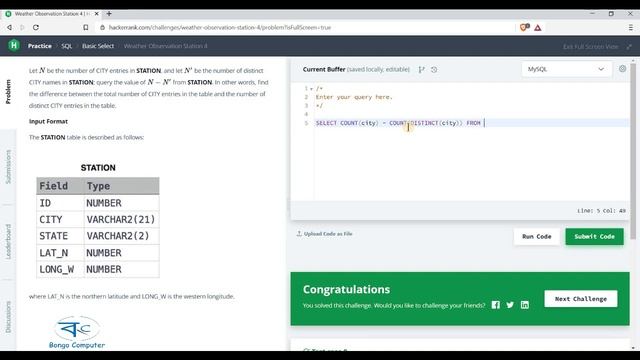Switch to the Problem side tab
The image size is (640, 360).
8,91
